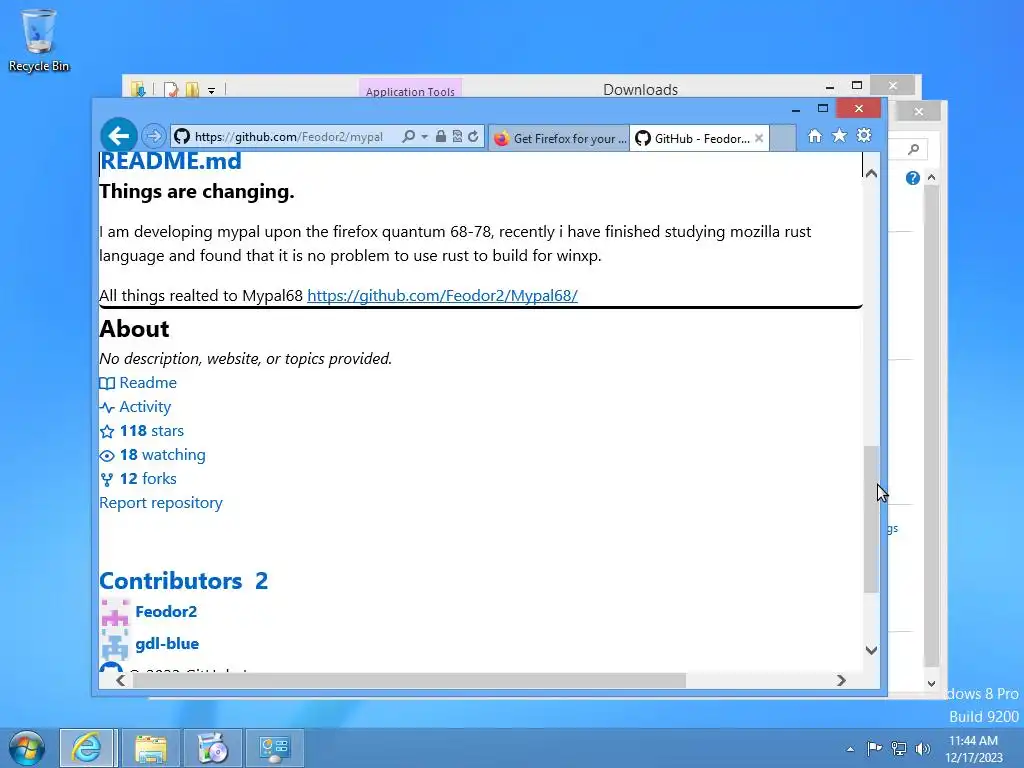Click the Feodor2 avatar image
Screen dimensions: 1024x768
pos(115,613)
